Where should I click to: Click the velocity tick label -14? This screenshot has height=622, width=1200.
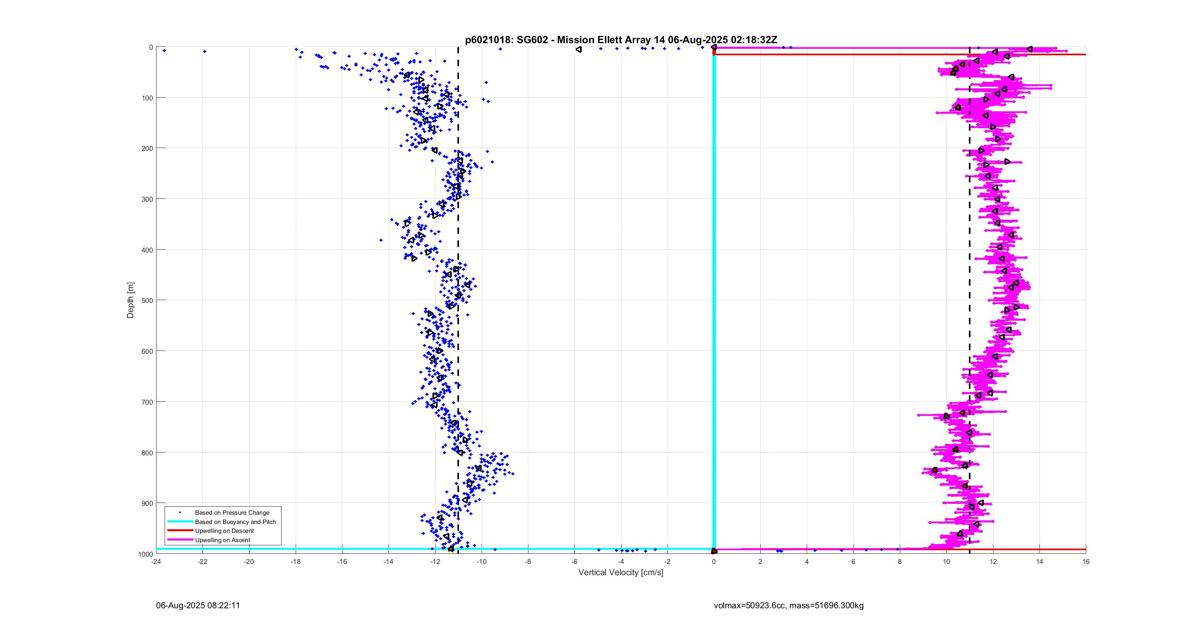coord(388,561)
